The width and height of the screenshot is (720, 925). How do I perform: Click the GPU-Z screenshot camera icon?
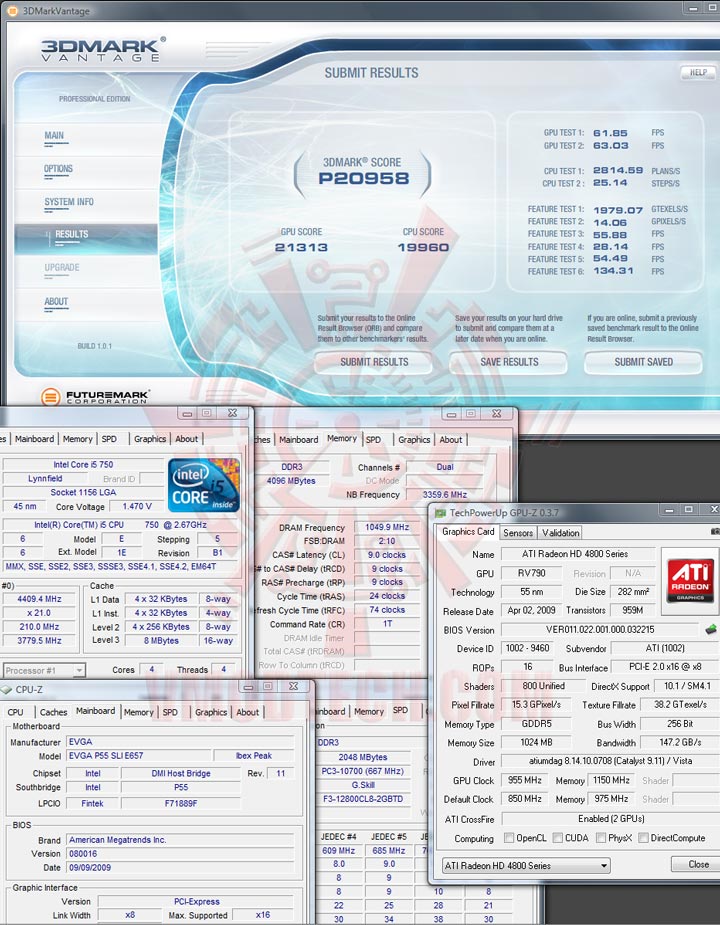715,532
